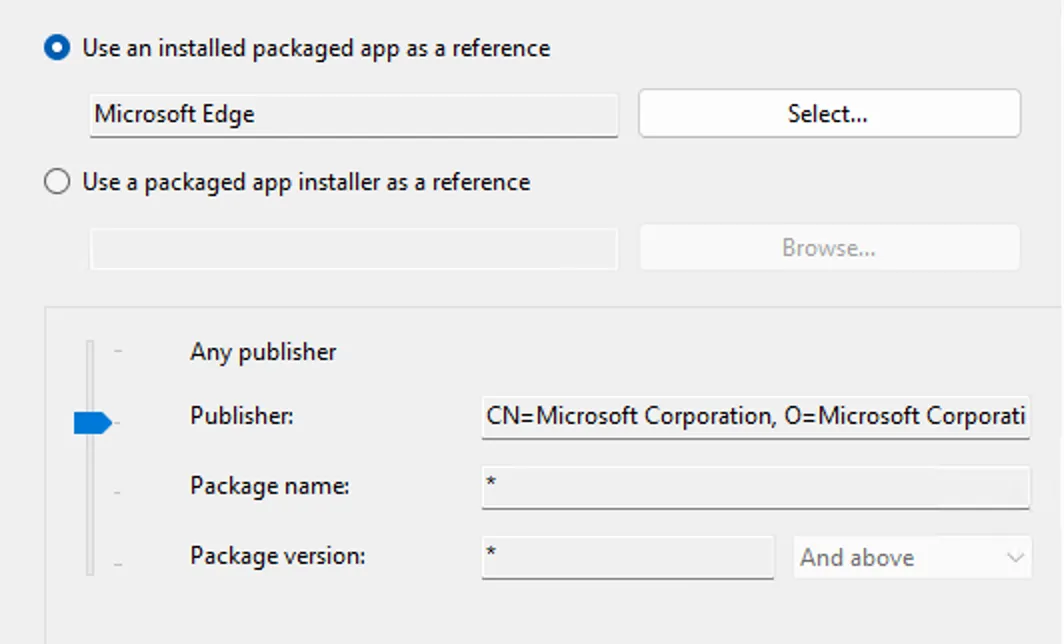Click the empty installer path field
The width and height of the screenshot is (1064, 644).
click(x=354, y=249)
